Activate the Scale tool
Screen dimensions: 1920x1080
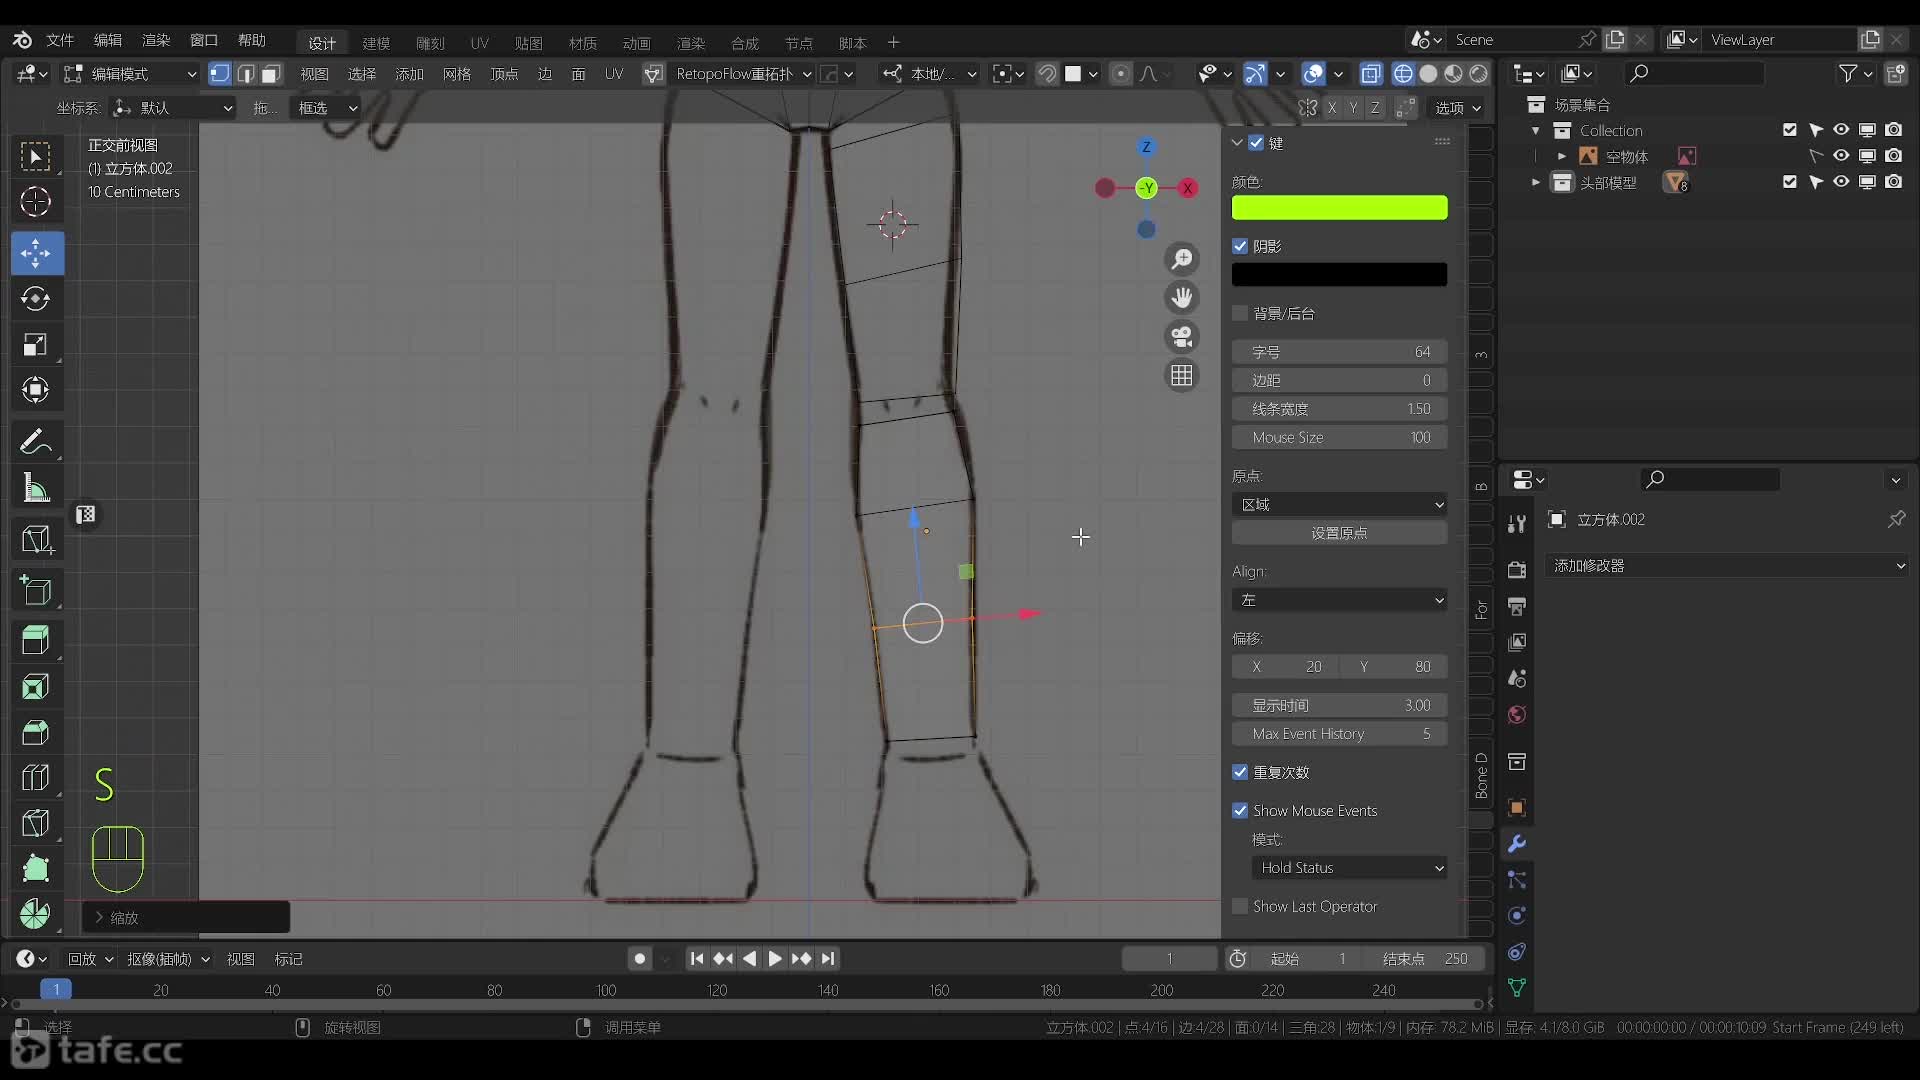pos(36,344)
